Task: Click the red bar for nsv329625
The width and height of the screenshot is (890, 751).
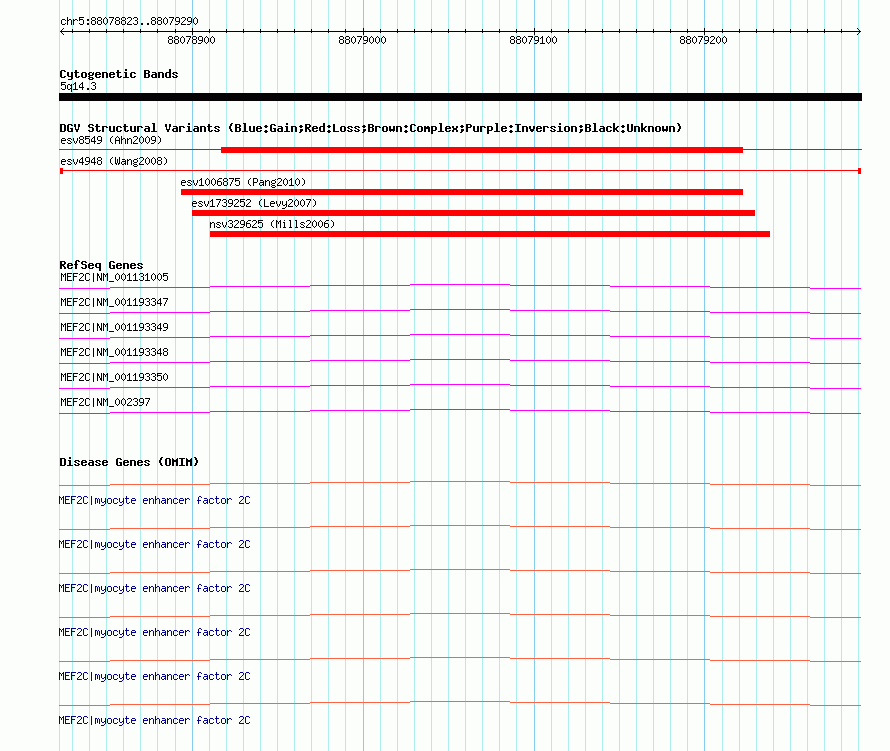Action: [490, 234]
